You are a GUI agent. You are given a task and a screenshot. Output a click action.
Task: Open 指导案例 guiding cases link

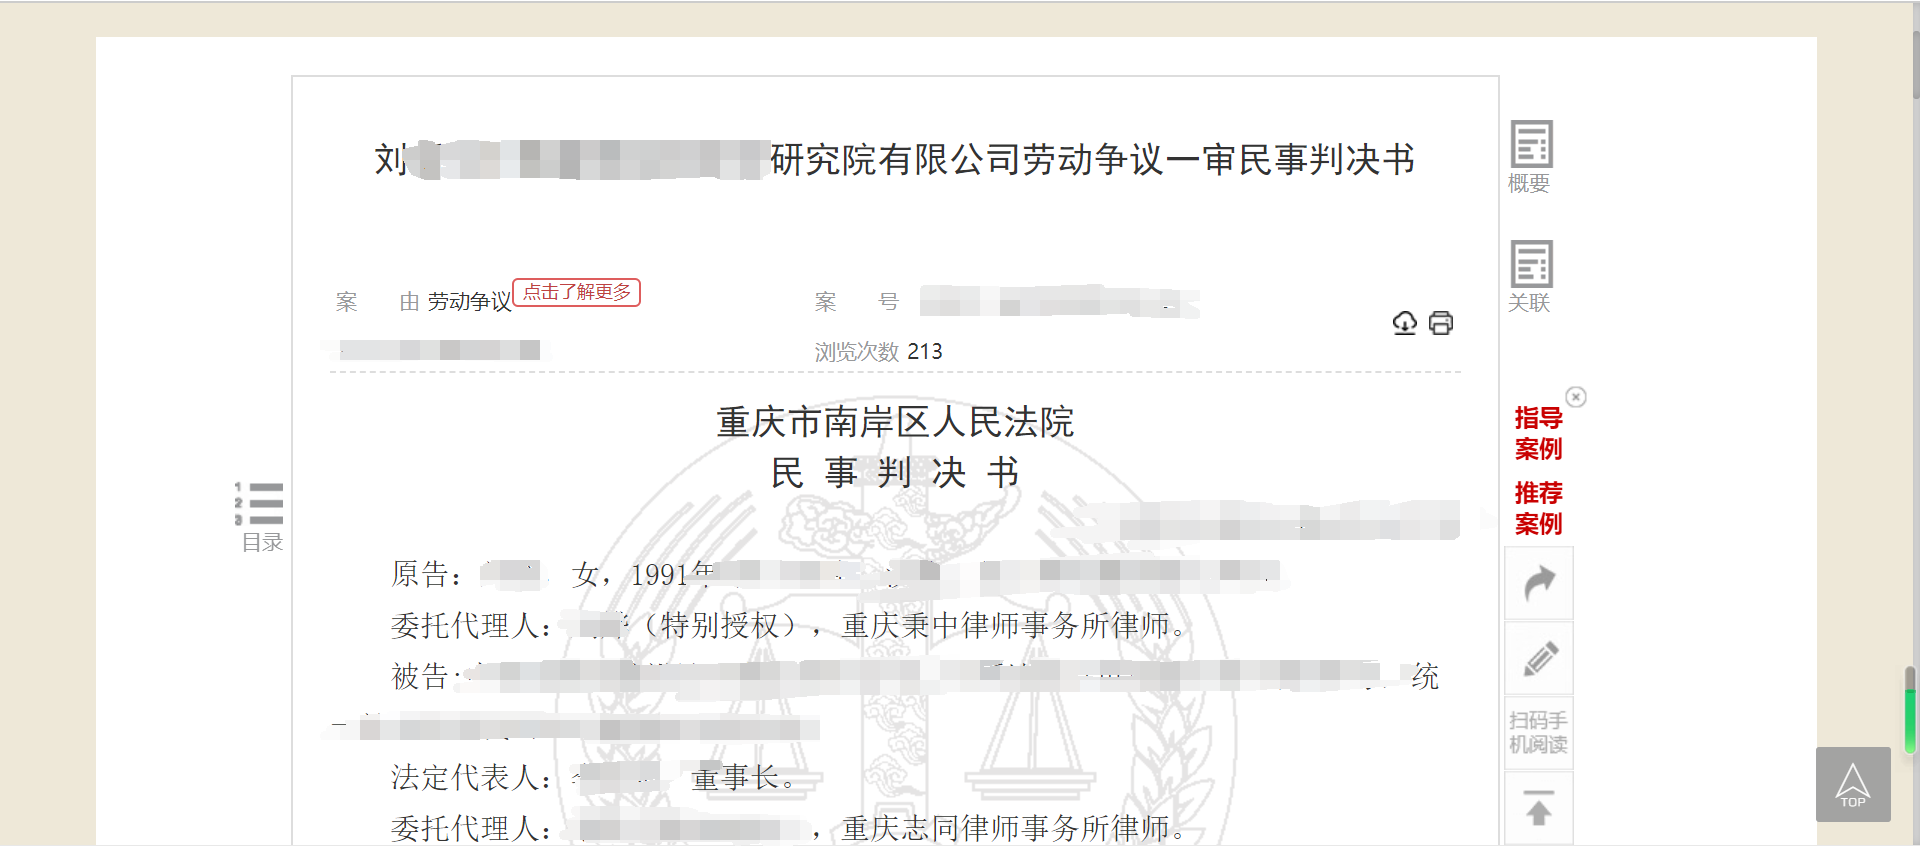[1538, 433]
